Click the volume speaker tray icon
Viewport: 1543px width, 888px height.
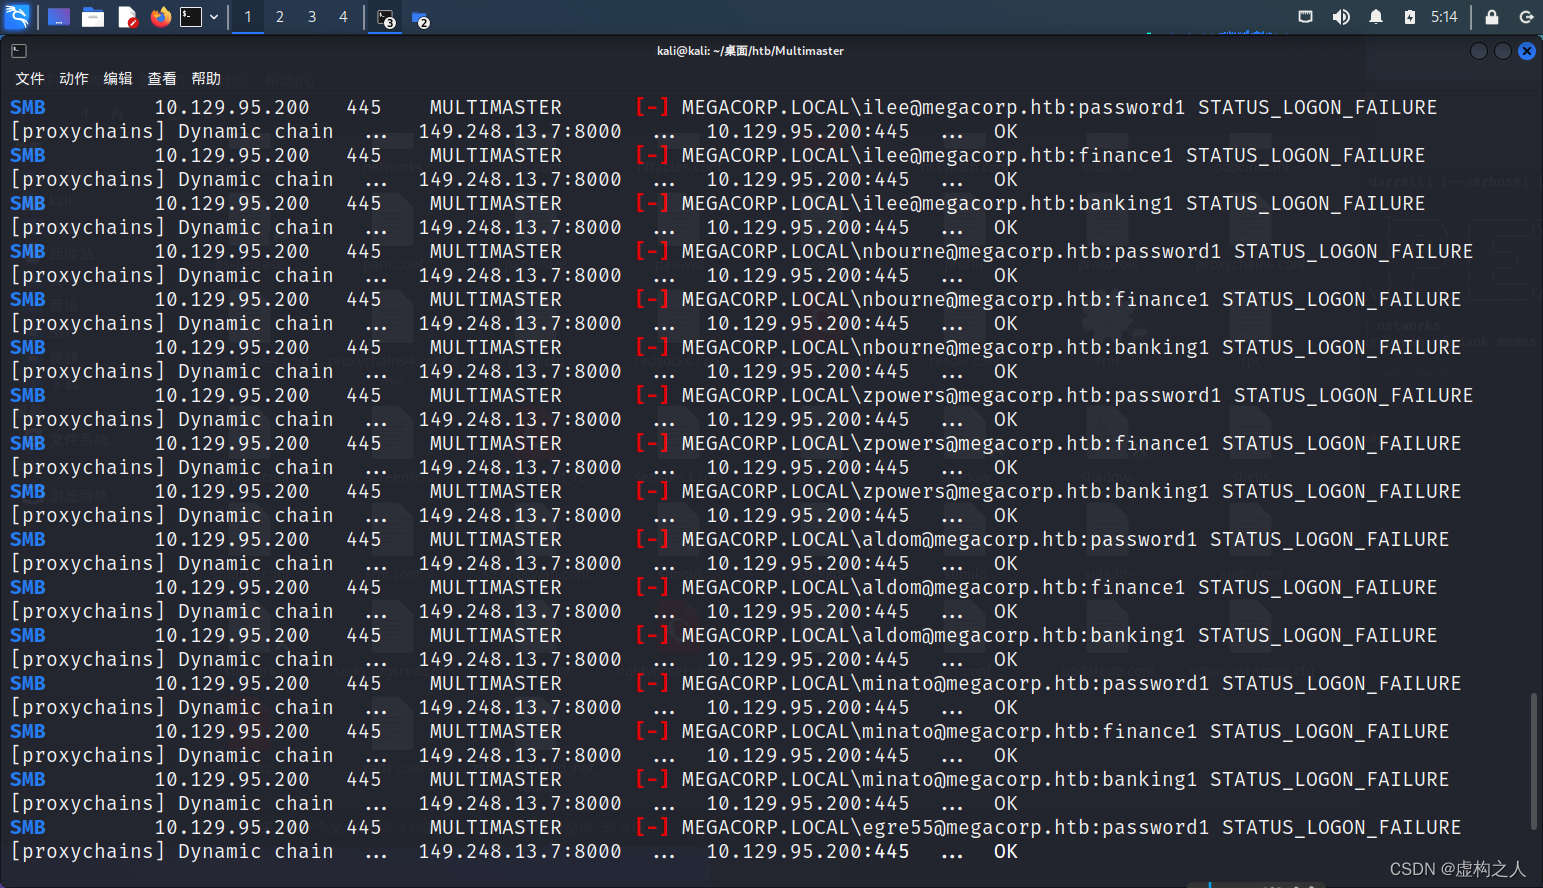(1341, 17)
